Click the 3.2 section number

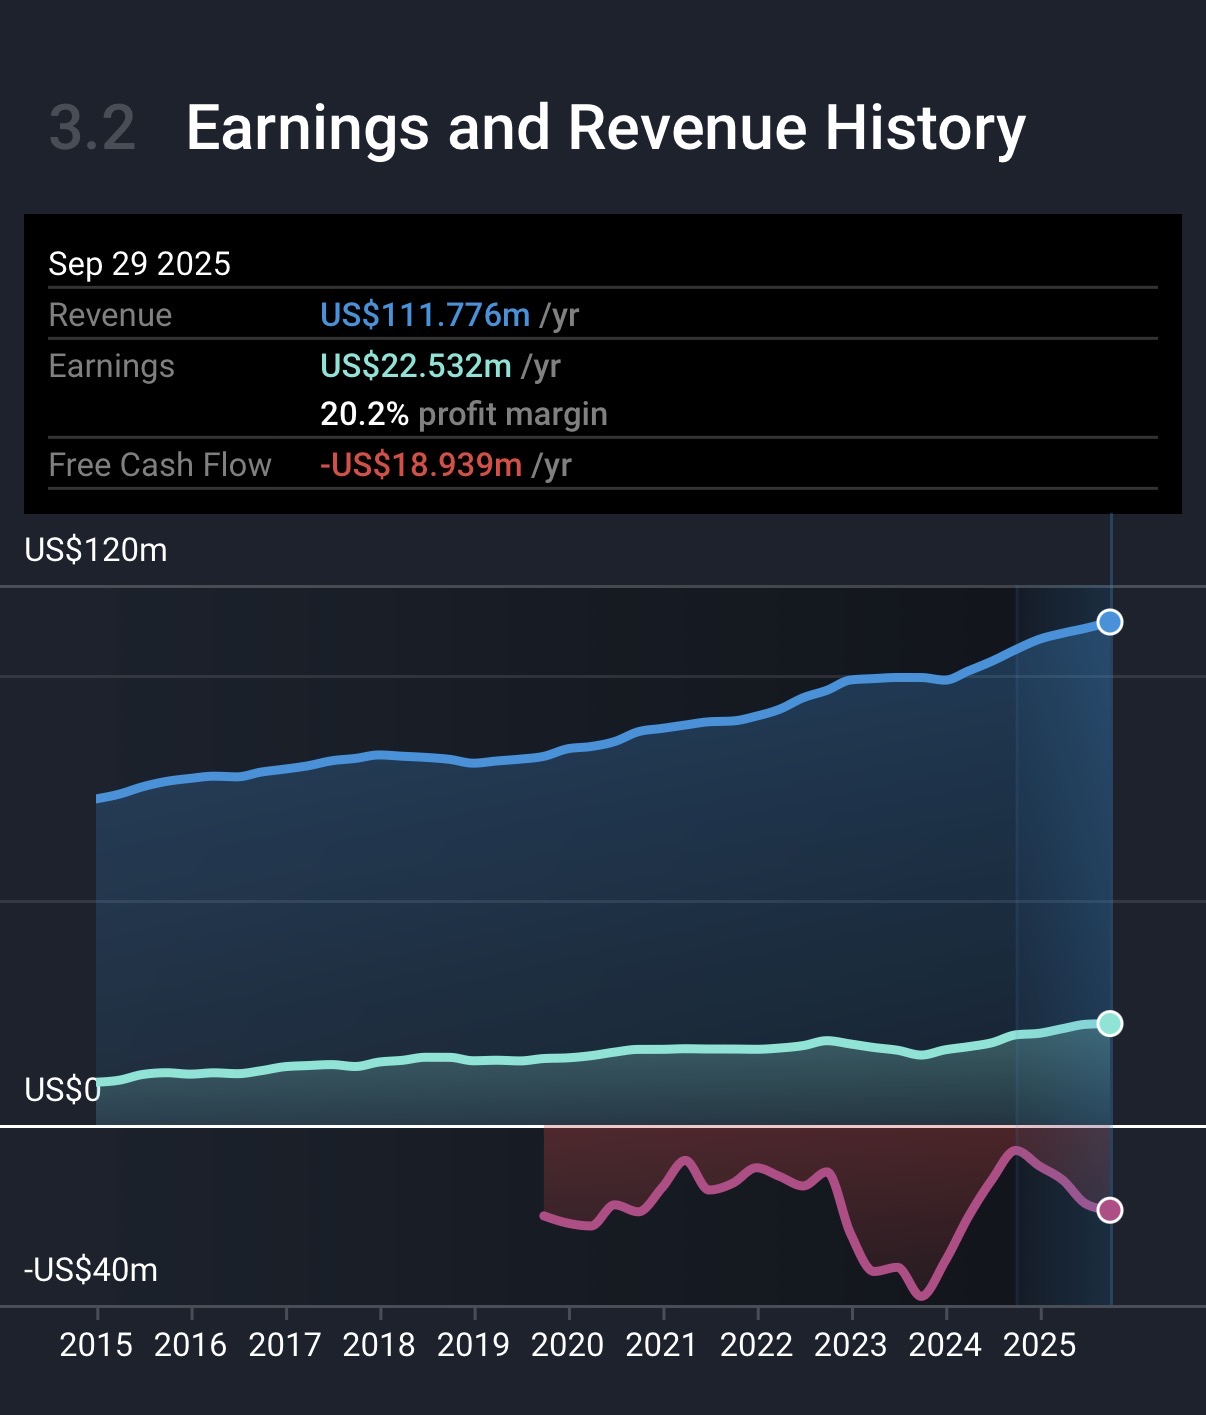click(92, 128)
